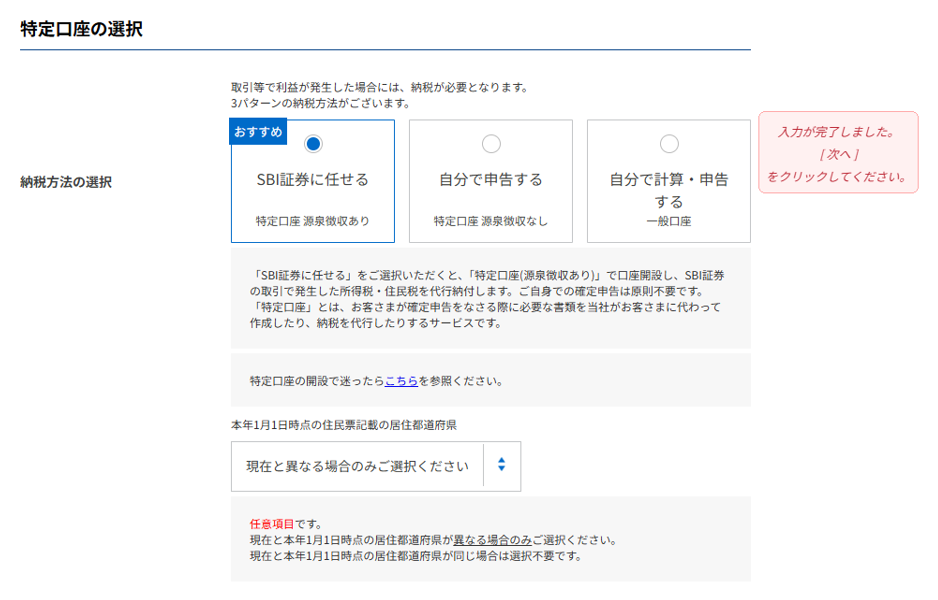Screen dimensions: 938x600
Task: Click the 入力が完了しました notice box
Action: click(838, 153)
